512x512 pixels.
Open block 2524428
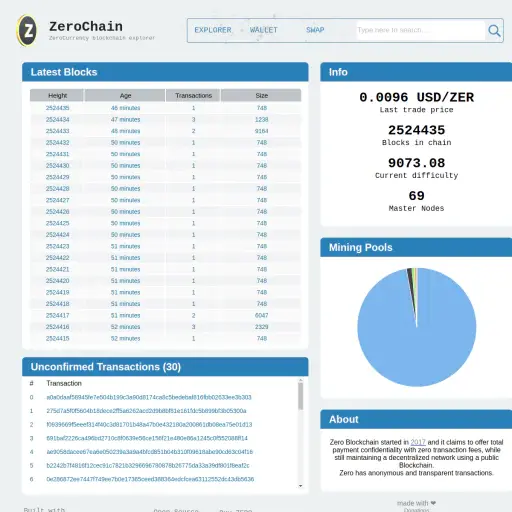click(57, 188)
